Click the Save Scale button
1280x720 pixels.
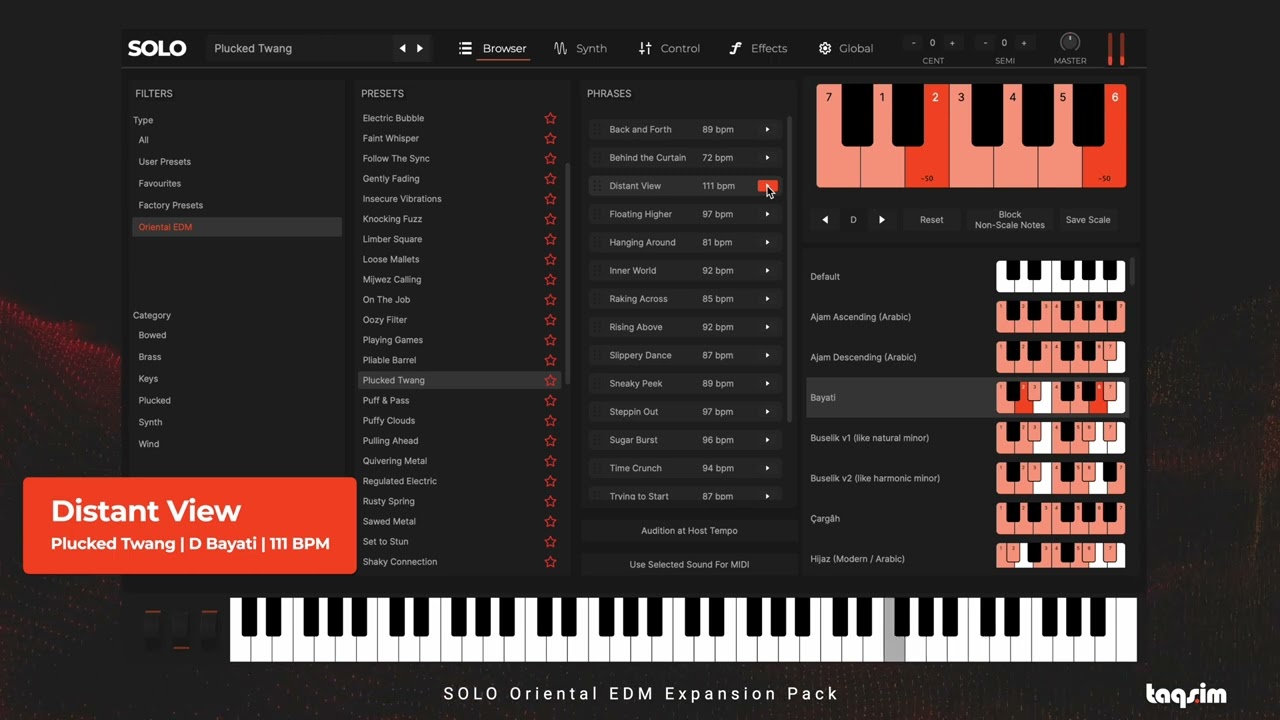pos(1088,220)
